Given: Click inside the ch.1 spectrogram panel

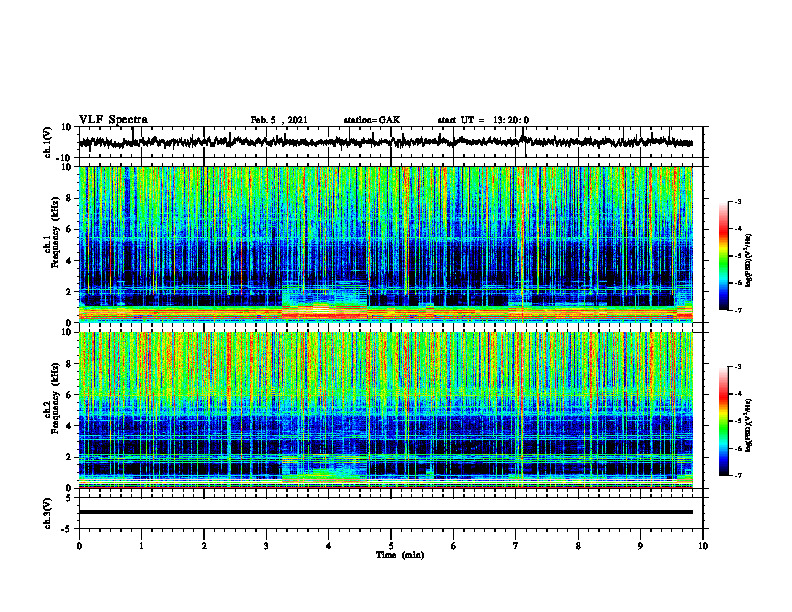Looking at the screenshot, I should click(386, 244).
